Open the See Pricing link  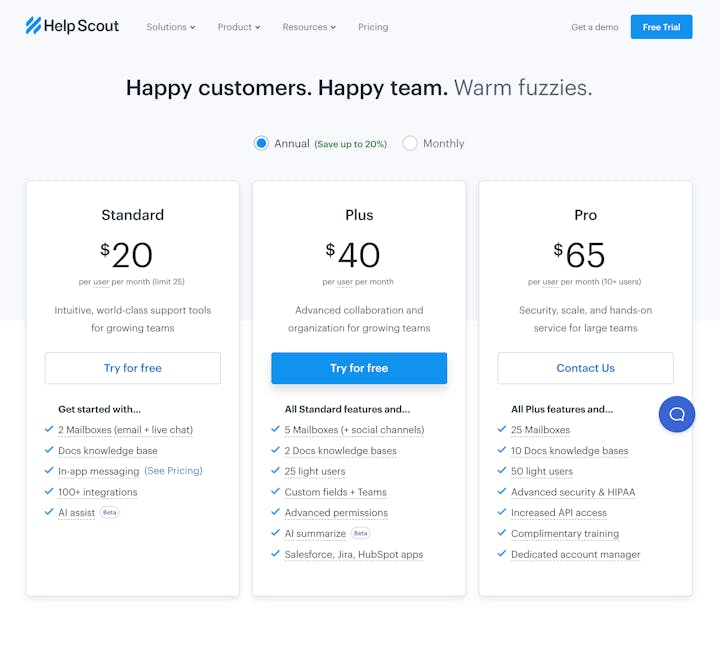pos(173,471)
